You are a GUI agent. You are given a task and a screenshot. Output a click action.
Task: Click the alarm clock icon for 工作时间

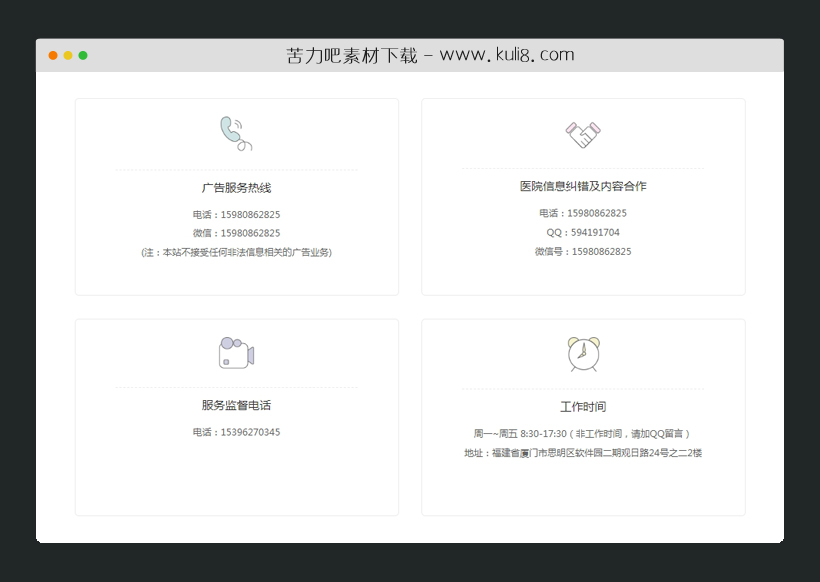582,352
